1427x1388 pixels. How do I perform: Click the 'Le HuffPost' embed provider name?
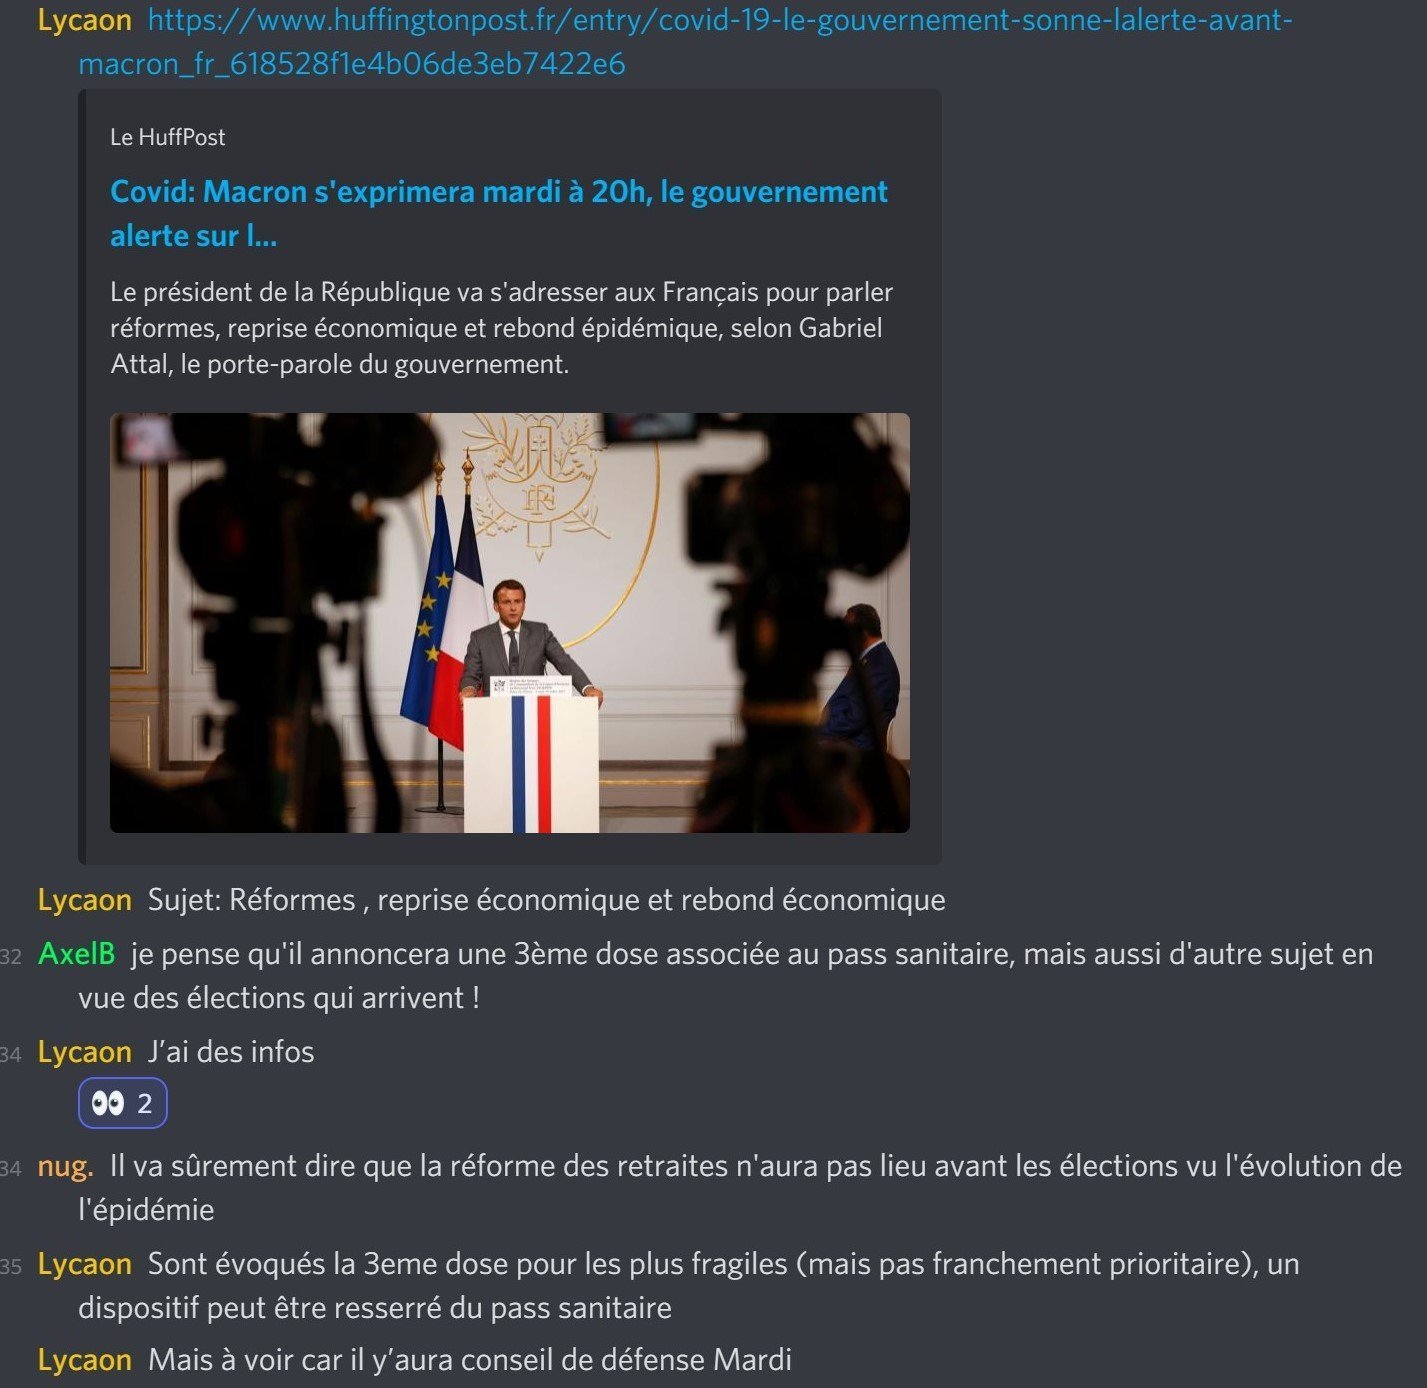(x=167, y=137)
